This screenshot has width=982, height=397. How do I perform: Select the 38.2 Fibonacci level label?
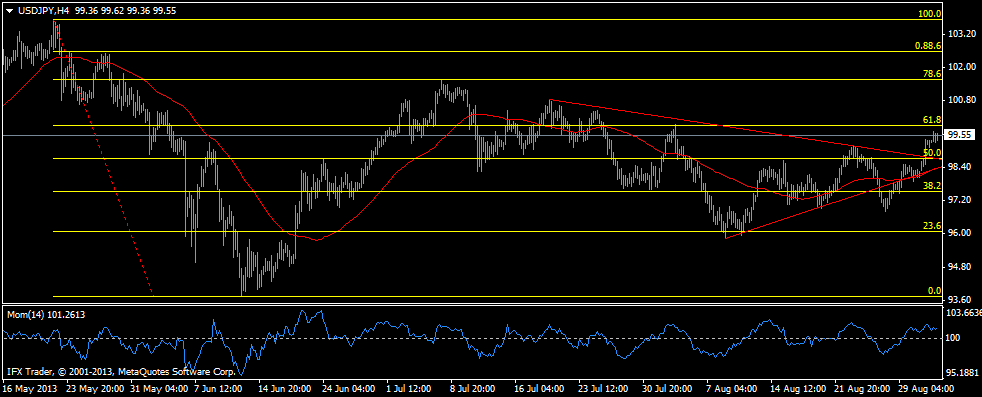pyautogui.click(x=932, y=186)
